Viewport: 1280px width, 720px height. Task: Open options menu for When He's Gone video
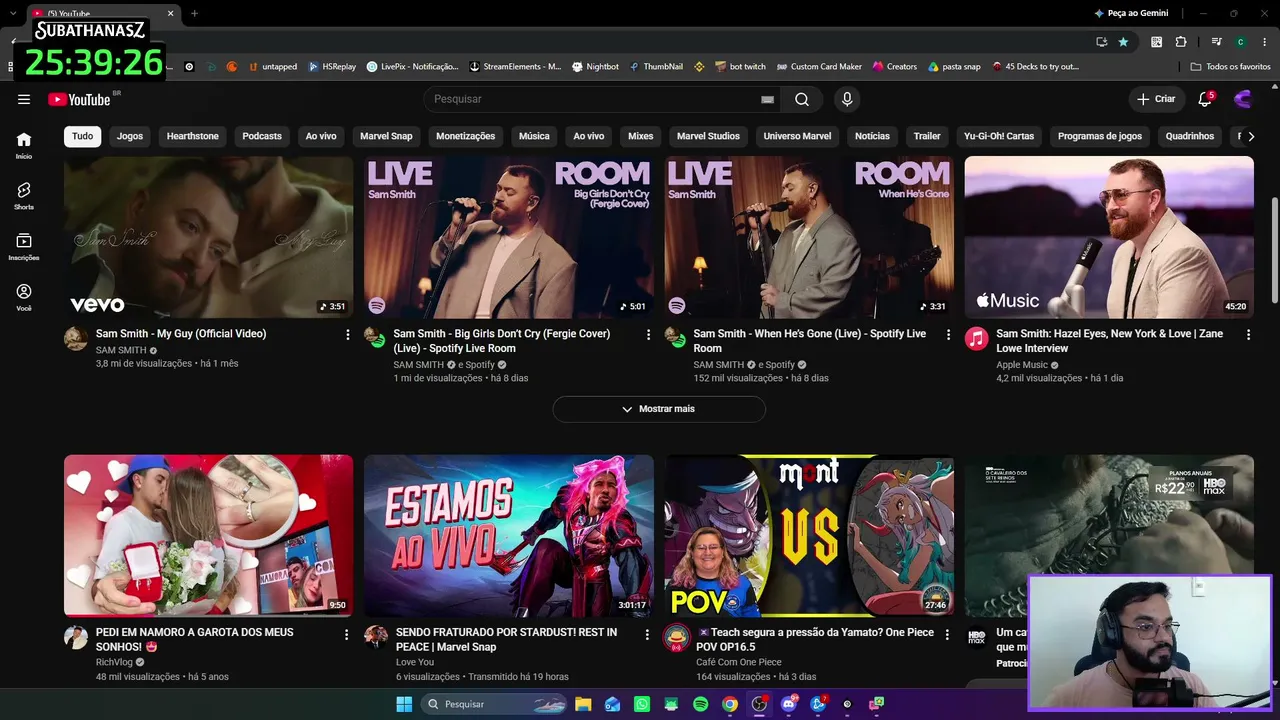[x=948, y=334]
